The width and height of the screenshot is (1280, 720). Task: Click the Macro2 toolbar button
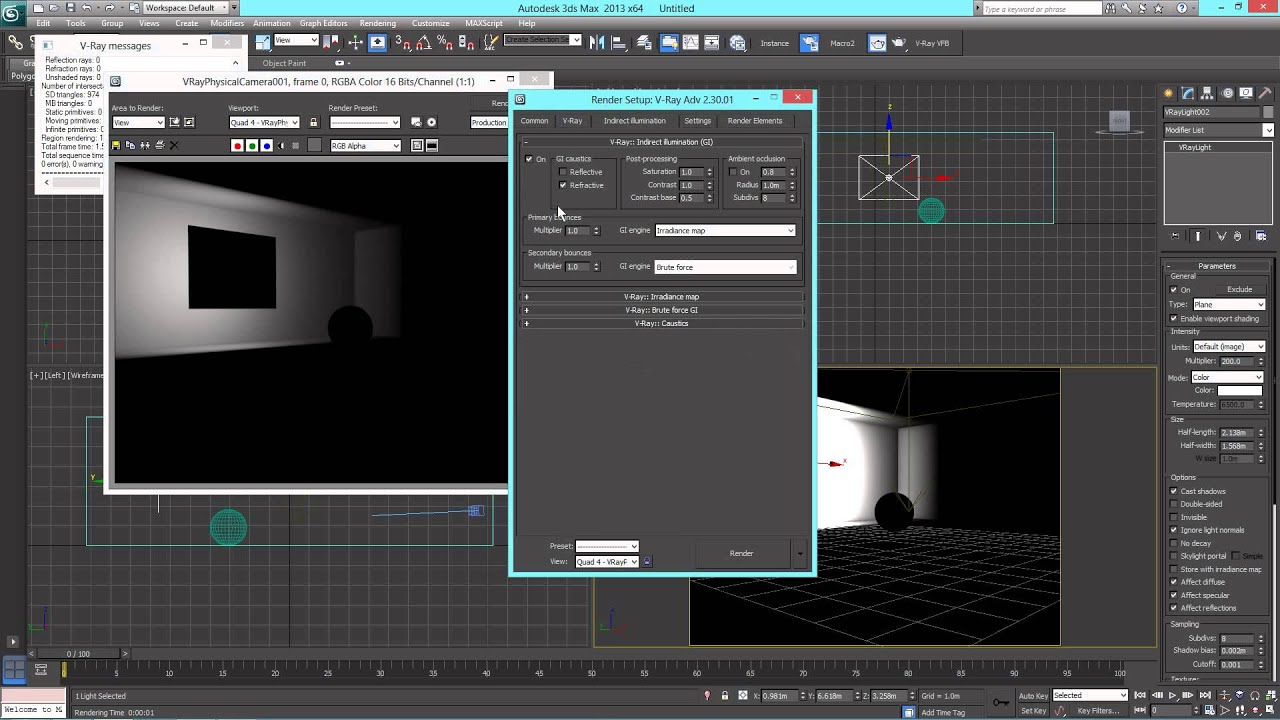point(842,43)
